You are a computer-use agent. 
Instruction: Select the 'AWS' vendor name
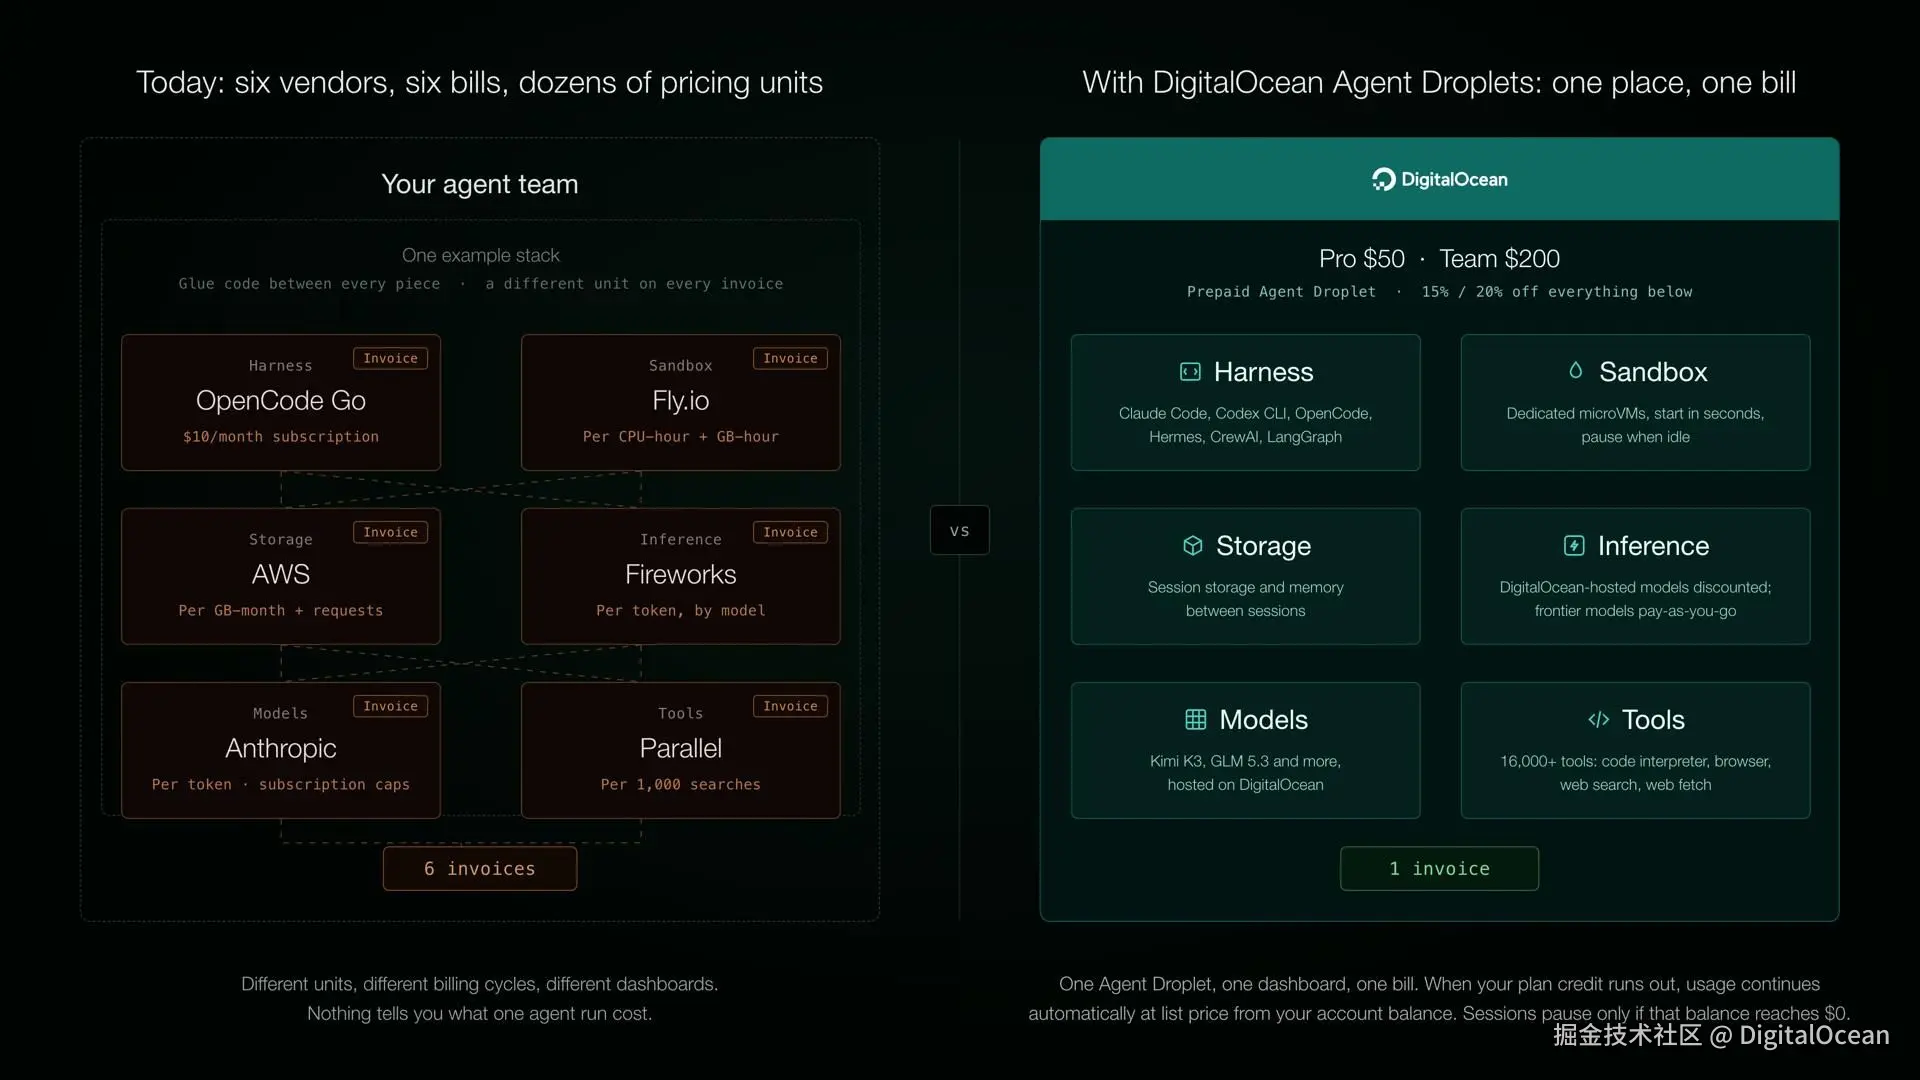point(281,575)
